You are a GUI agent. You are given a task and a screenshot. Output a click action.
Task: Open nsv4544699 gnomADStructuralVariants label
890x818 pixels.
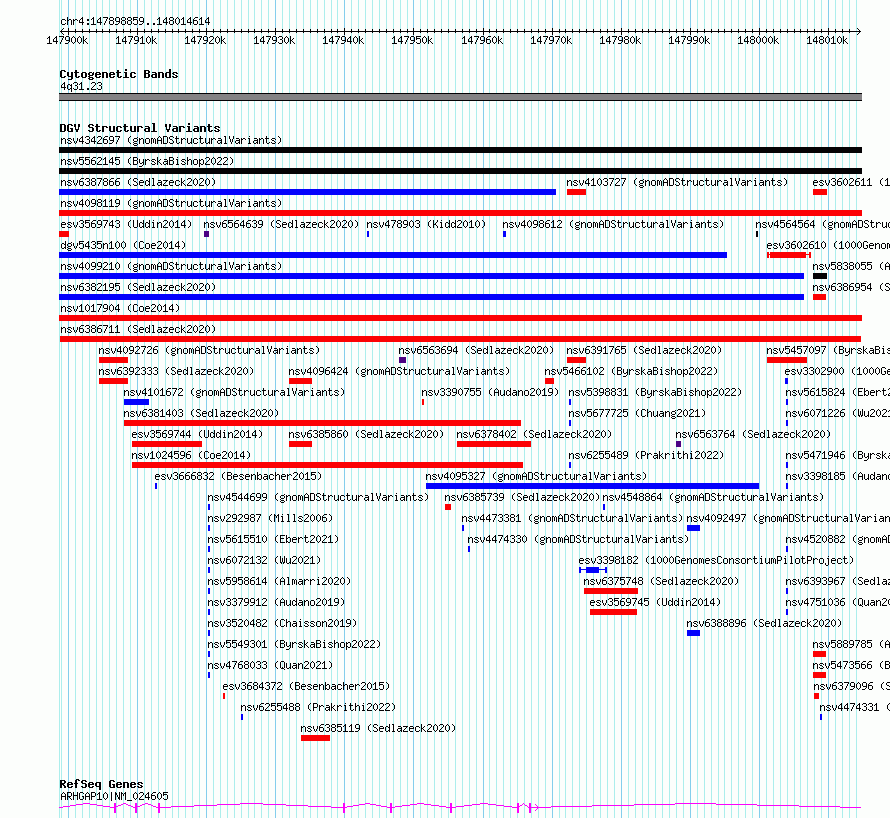tap(318, 497)
